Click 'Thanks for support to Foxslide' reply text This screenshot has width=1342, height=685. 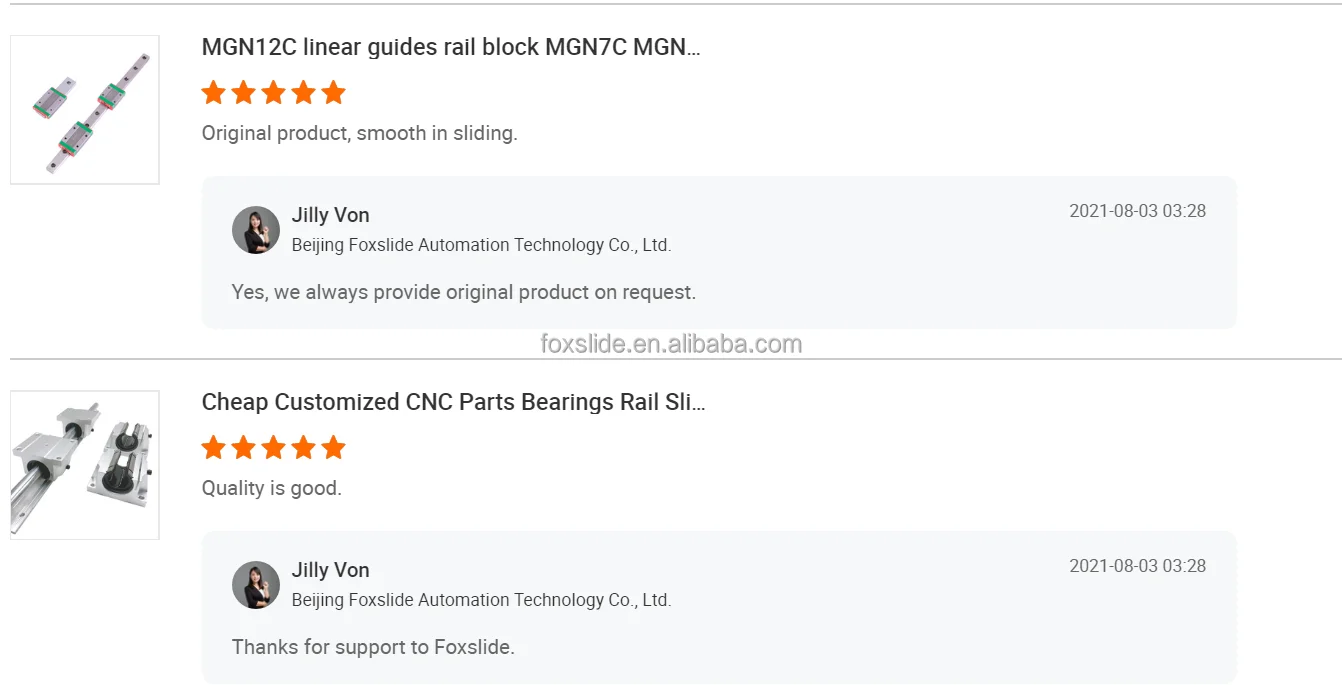click(373, 647)
